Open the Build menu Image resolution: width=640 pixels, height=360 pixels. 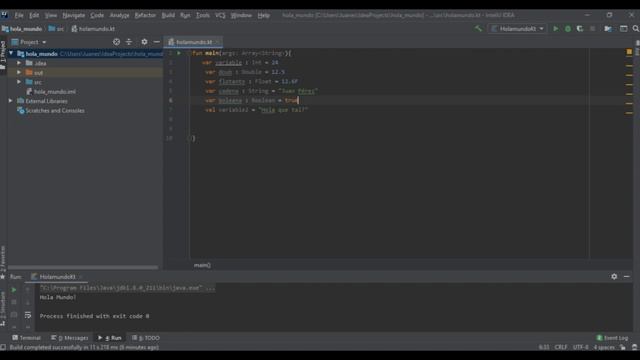(x=168, y=15)
